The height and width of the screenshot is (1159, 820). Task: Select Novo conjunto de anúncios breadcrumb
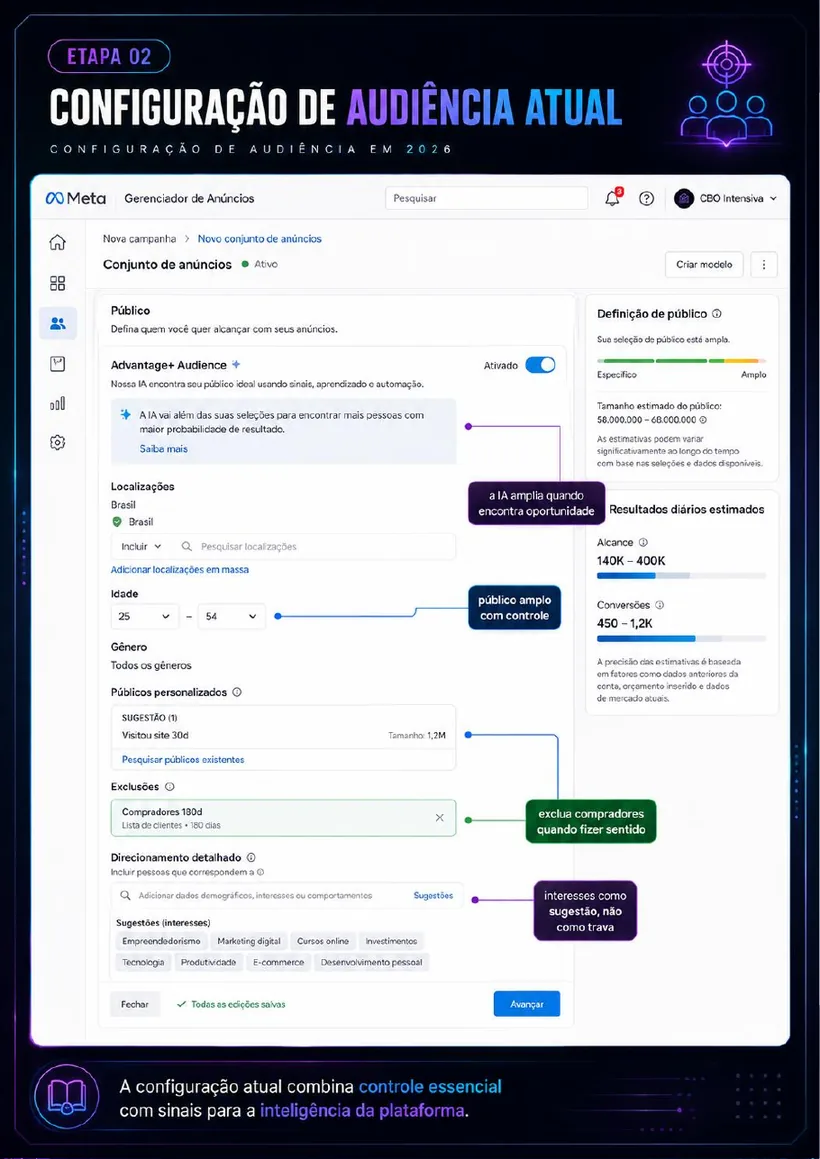(x=260, y=239)
